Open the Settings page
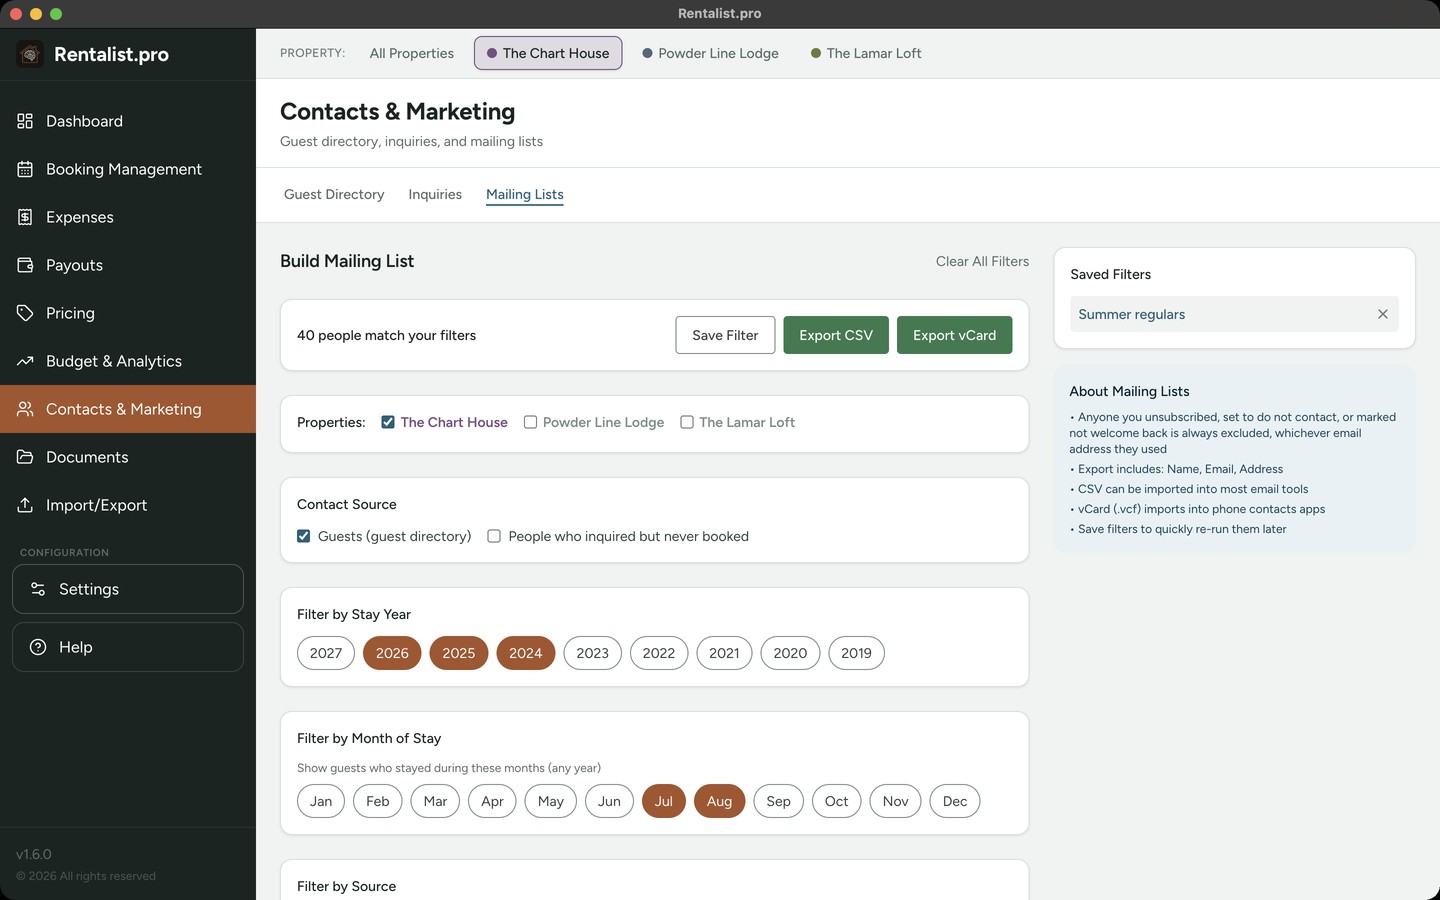 click(x=128, y=589)
